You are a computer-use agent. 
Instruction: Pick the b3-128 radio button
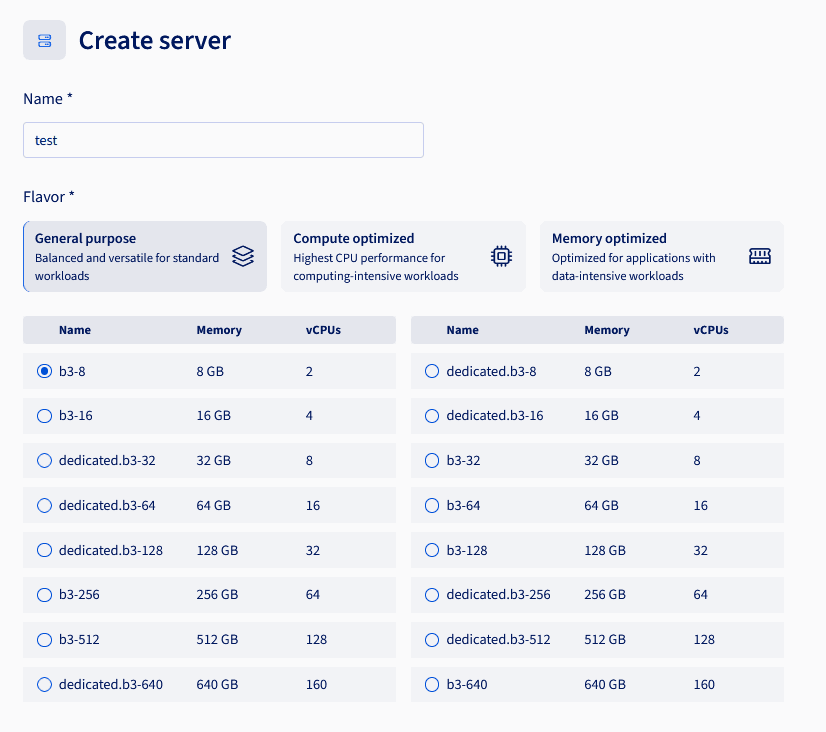[432, 550]
